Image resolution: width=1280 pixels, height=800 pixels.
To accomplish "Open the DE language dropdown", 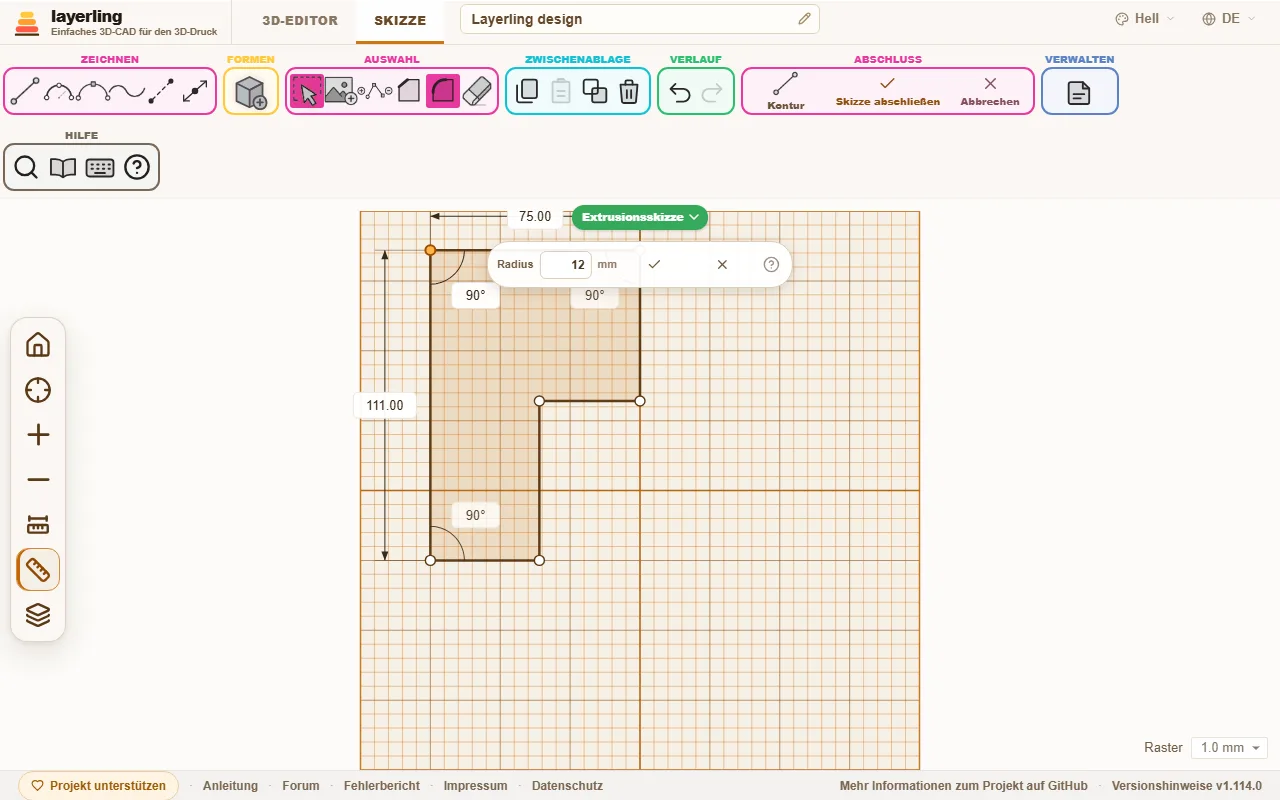I will click(x=1229, y=19).
